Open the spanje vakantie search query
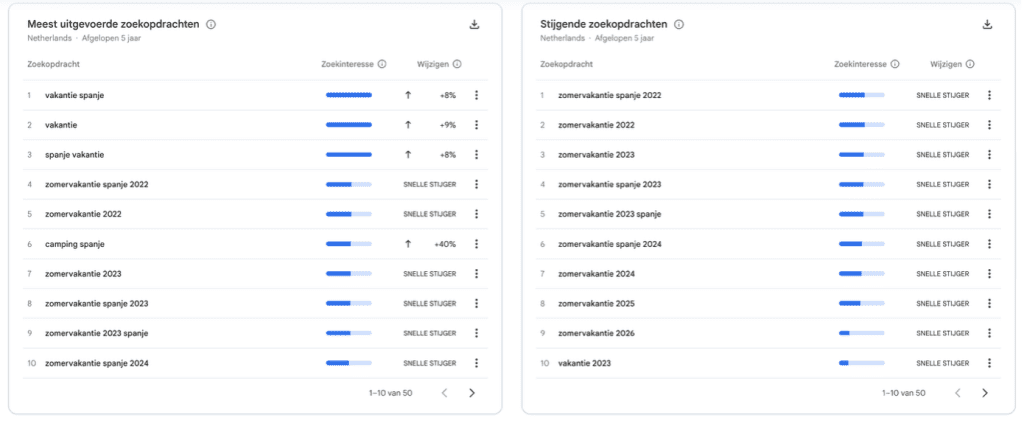 click(74, 155)
